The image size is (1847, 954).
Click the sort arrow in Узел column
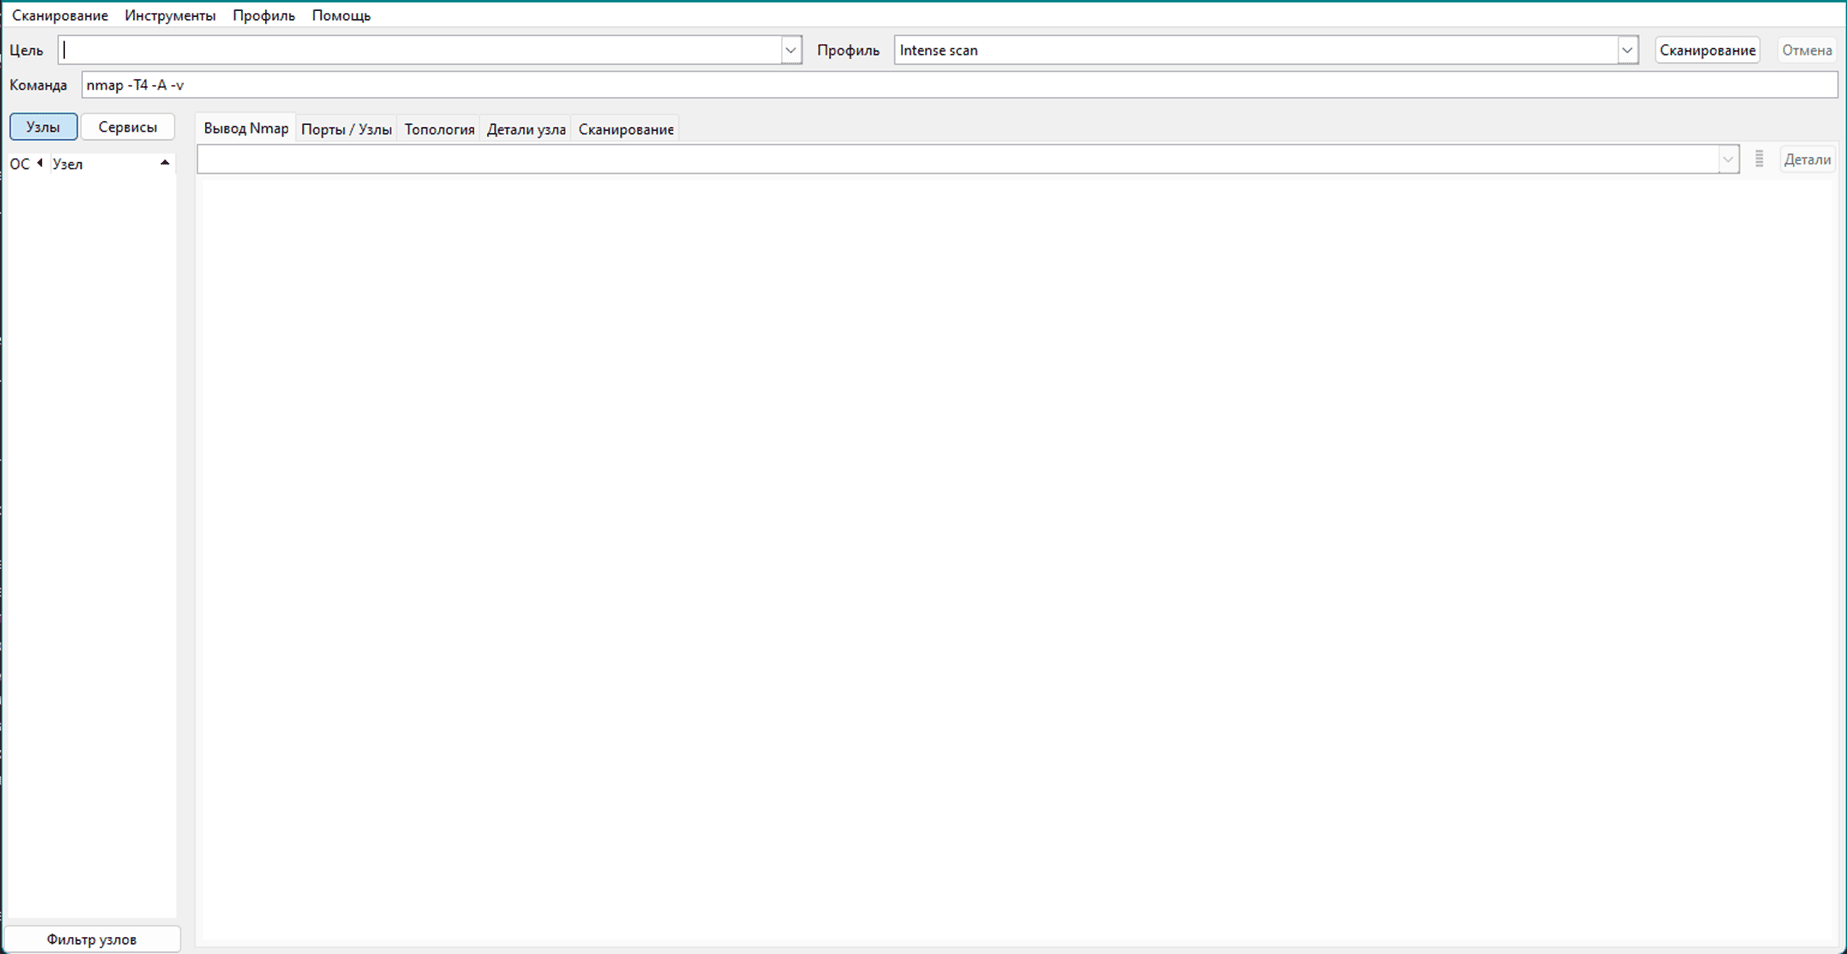coord(165,163)
